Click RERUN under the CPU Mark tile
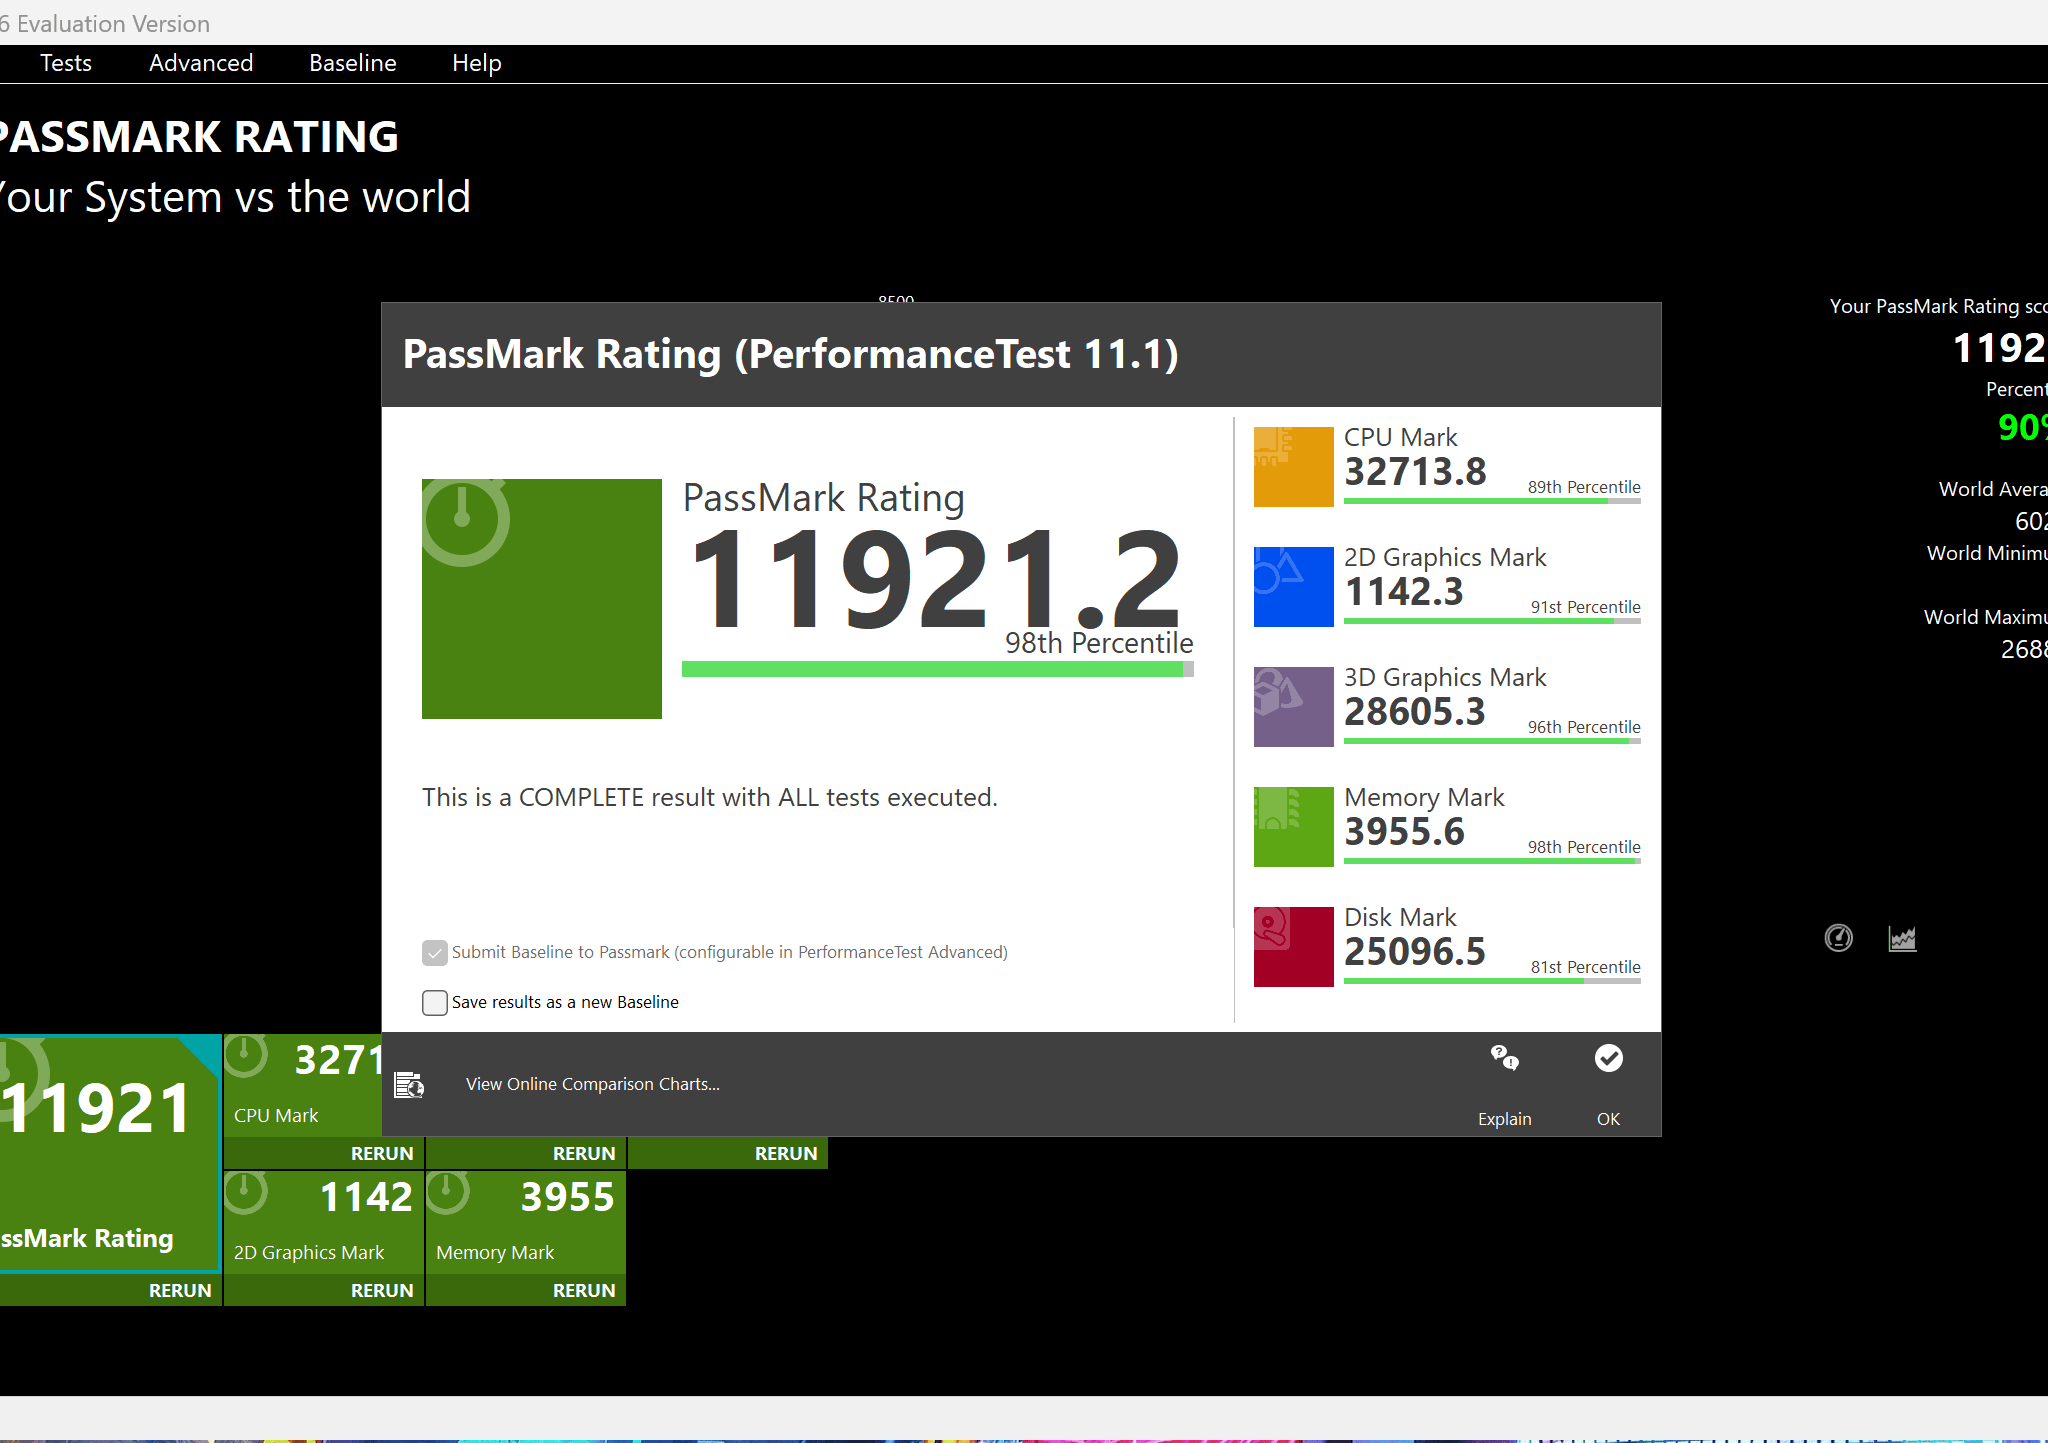This screenshot has width=2048, height=1443. (x=382, y=1154)
